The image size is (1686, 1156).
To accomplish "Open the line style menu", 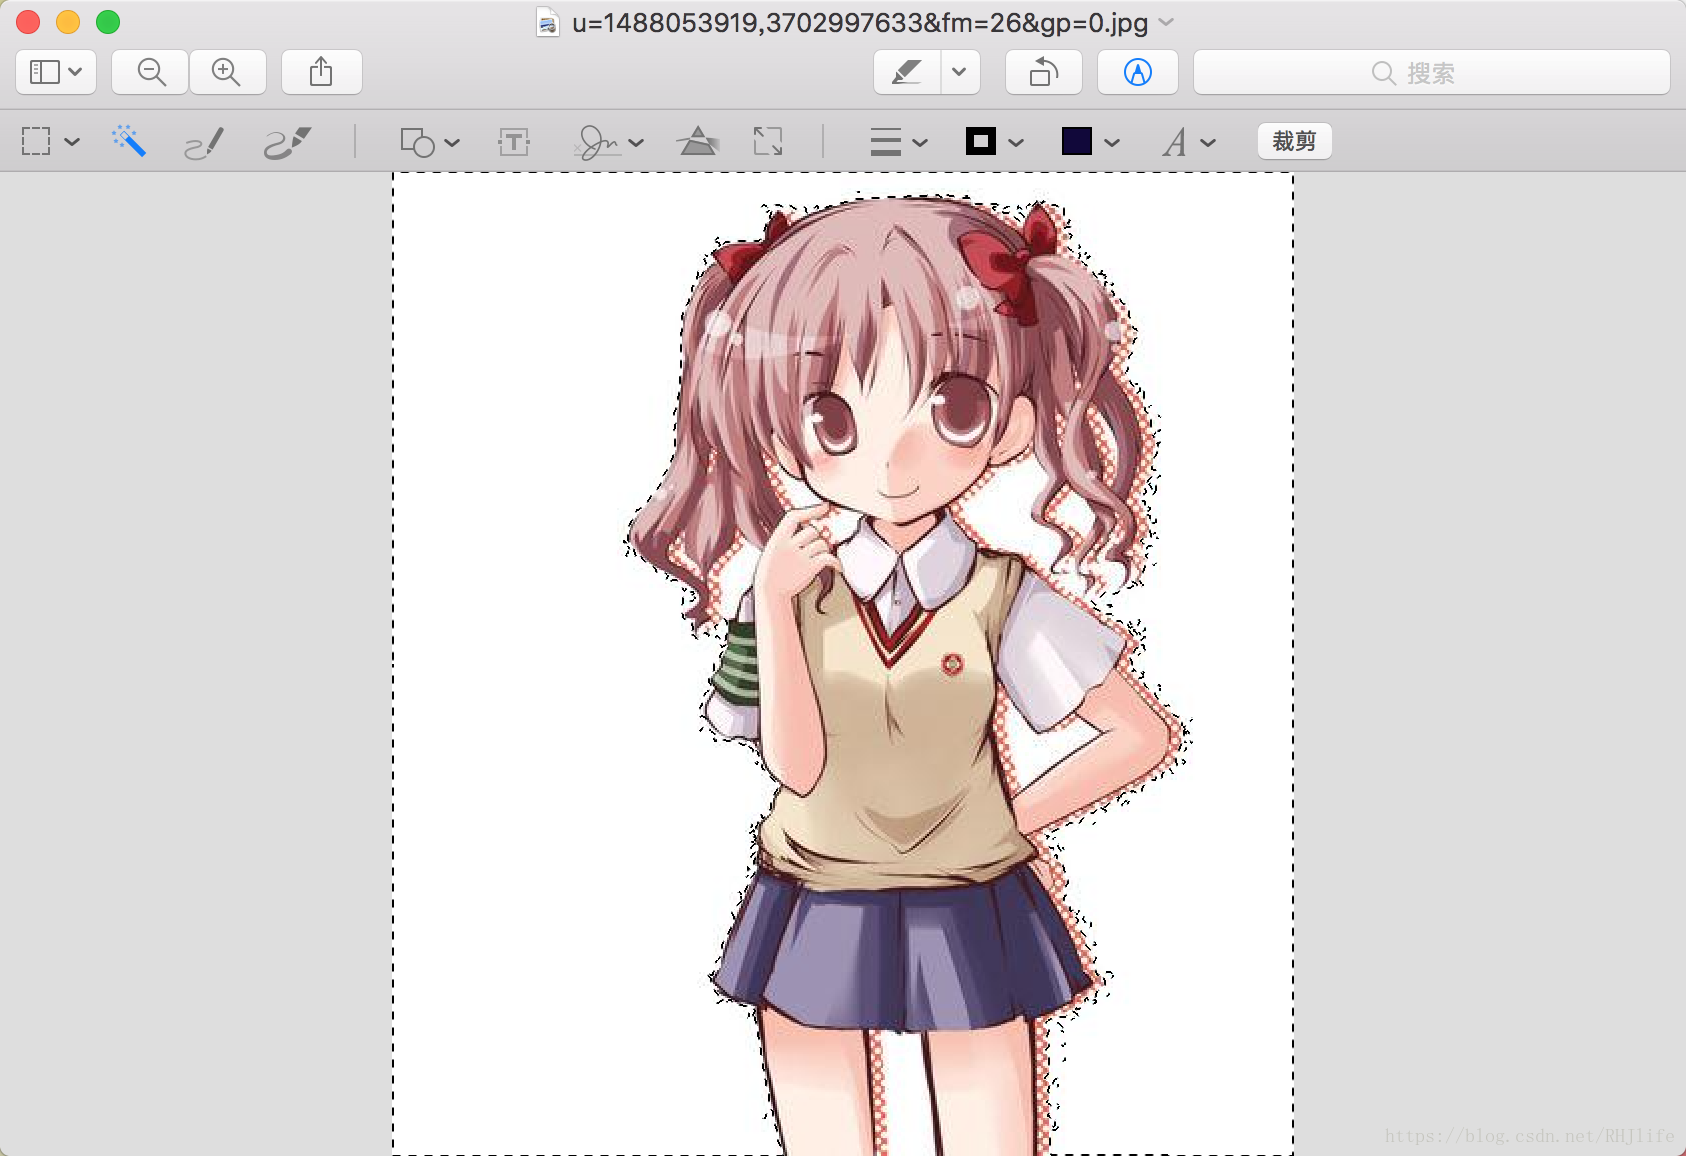I will pyautogui.click(x=886, y=142).
